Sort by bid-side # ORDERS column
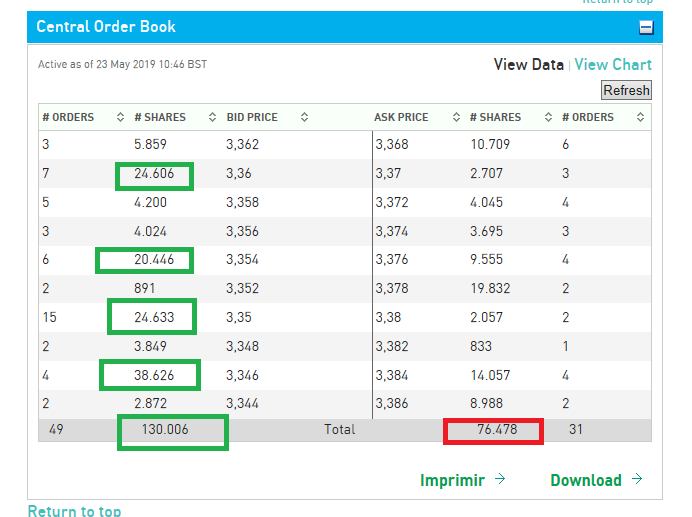The height and width of the screenshot is (517, 692). pyautogui.click(x=120, y=117)
